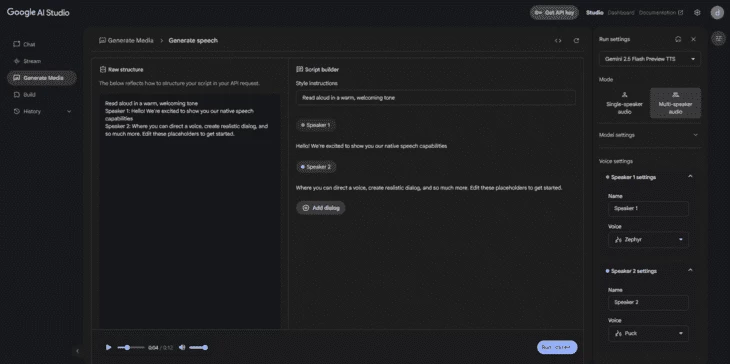Switch to the Dashboard tab
Image resolution: width=730 pixels, height=364 pixels.
[621, 13]
